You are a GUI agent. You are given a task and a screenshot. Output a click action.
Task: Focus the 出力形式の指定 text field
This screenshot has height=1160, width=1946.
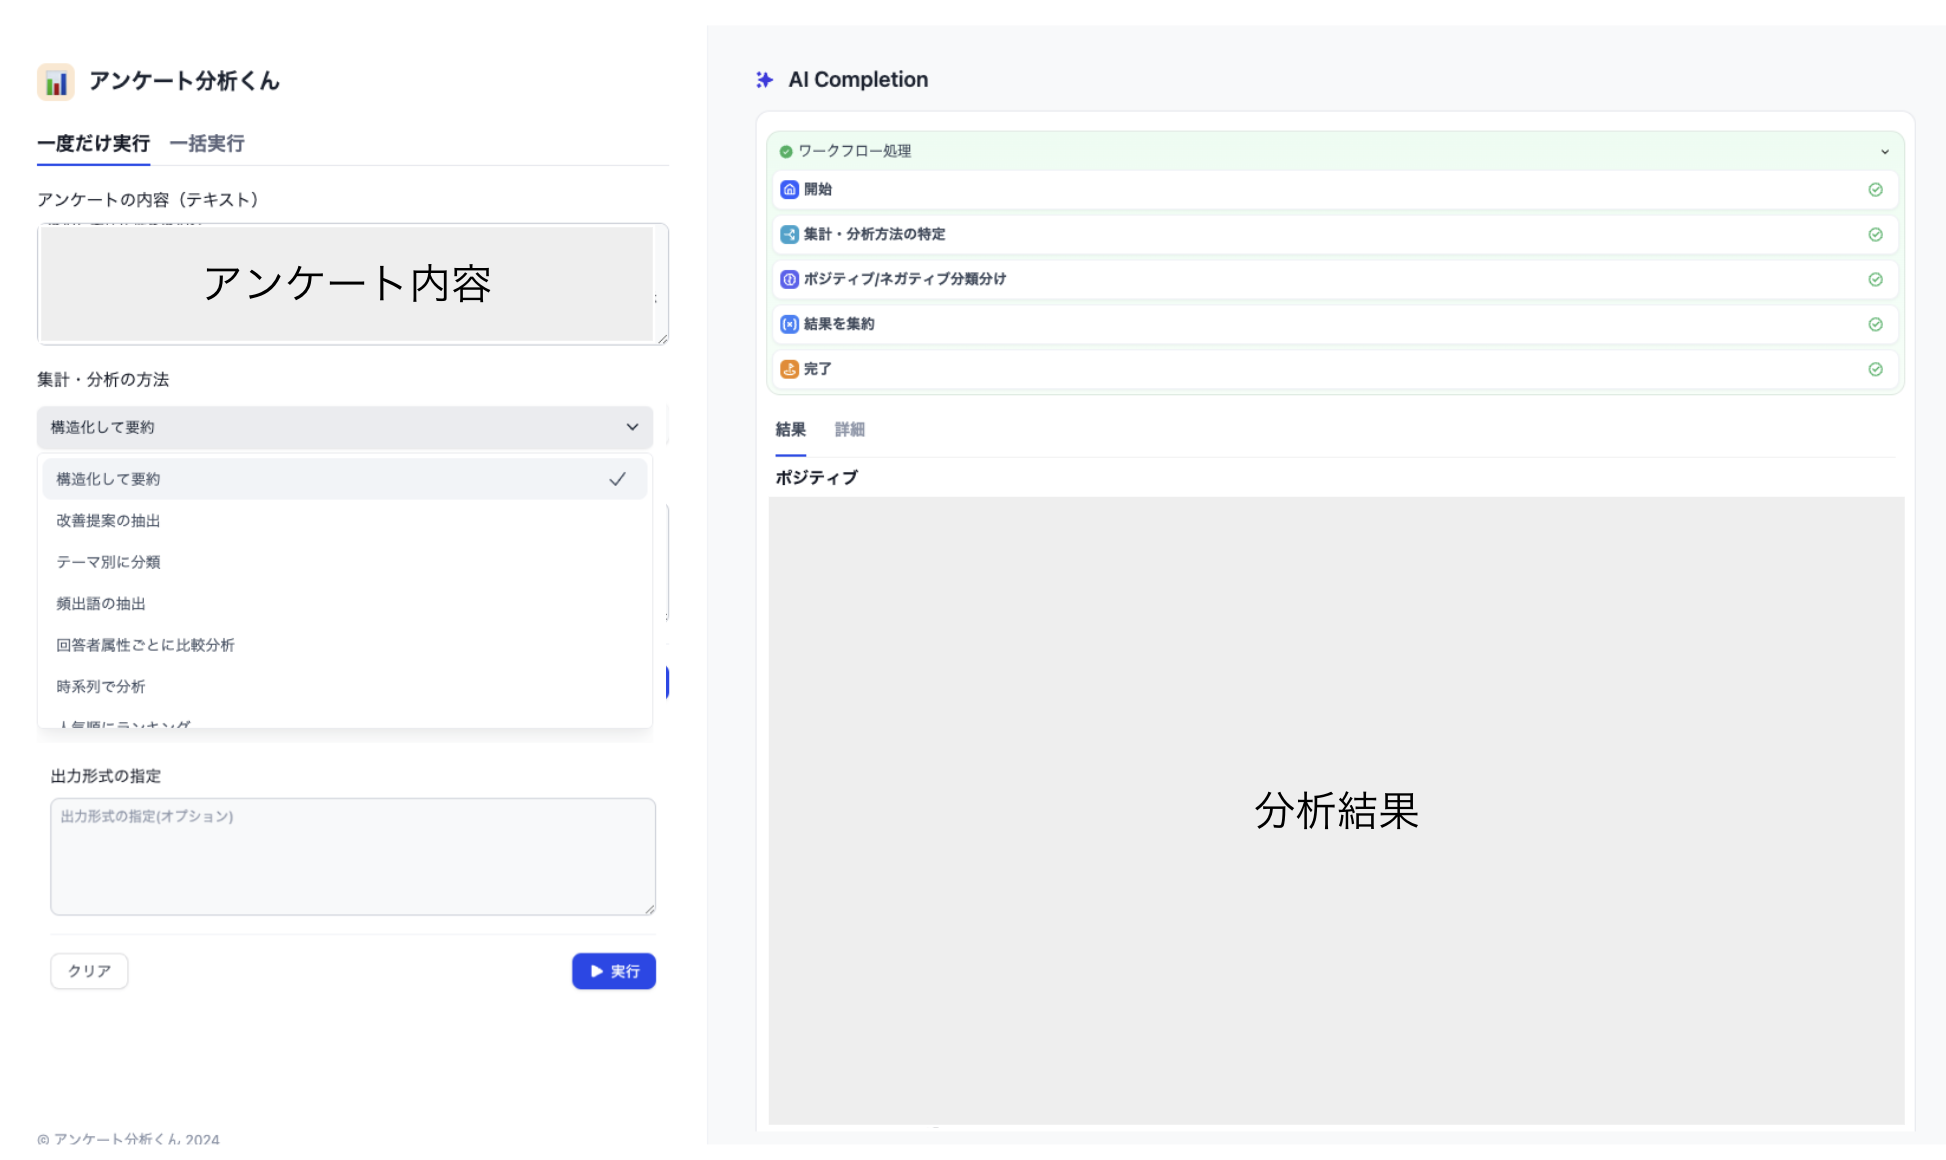point(352,857)
